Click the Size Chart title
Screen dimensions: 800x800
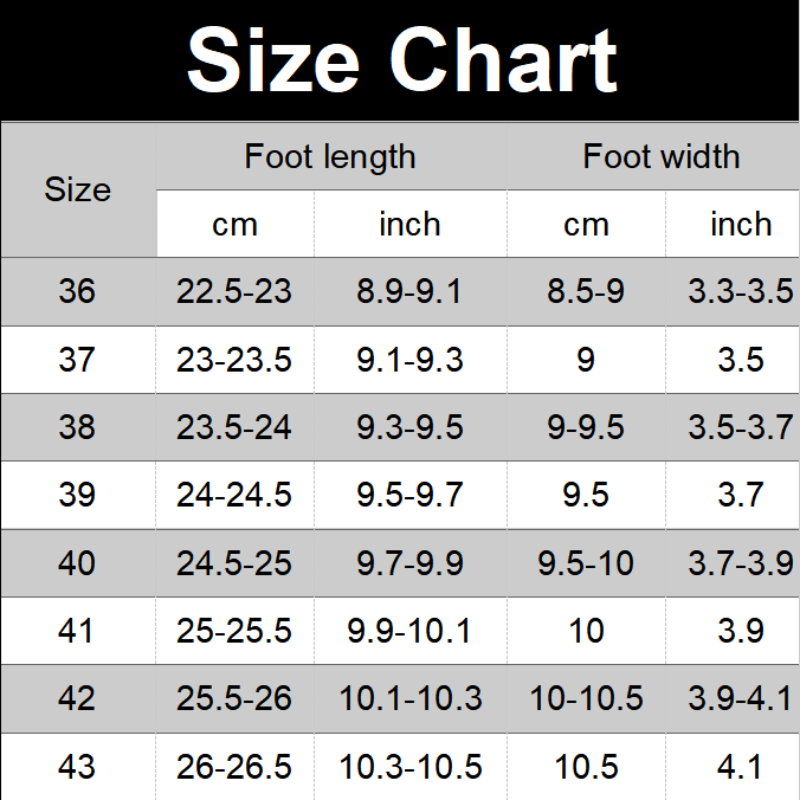pos(401,60)
